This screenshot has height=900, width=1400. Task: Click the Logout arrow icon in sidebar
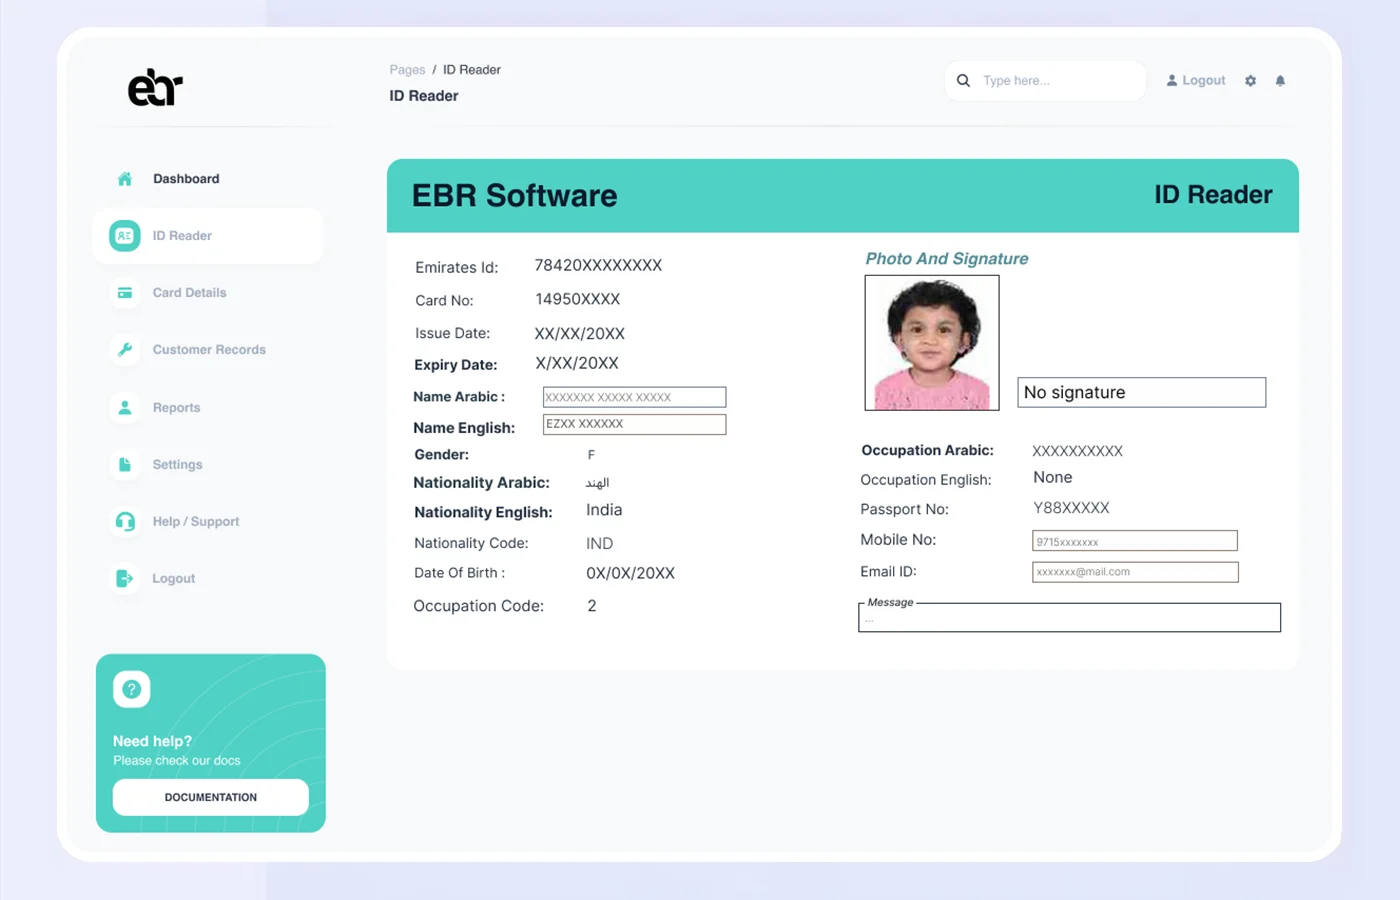(x=124, y=578)
